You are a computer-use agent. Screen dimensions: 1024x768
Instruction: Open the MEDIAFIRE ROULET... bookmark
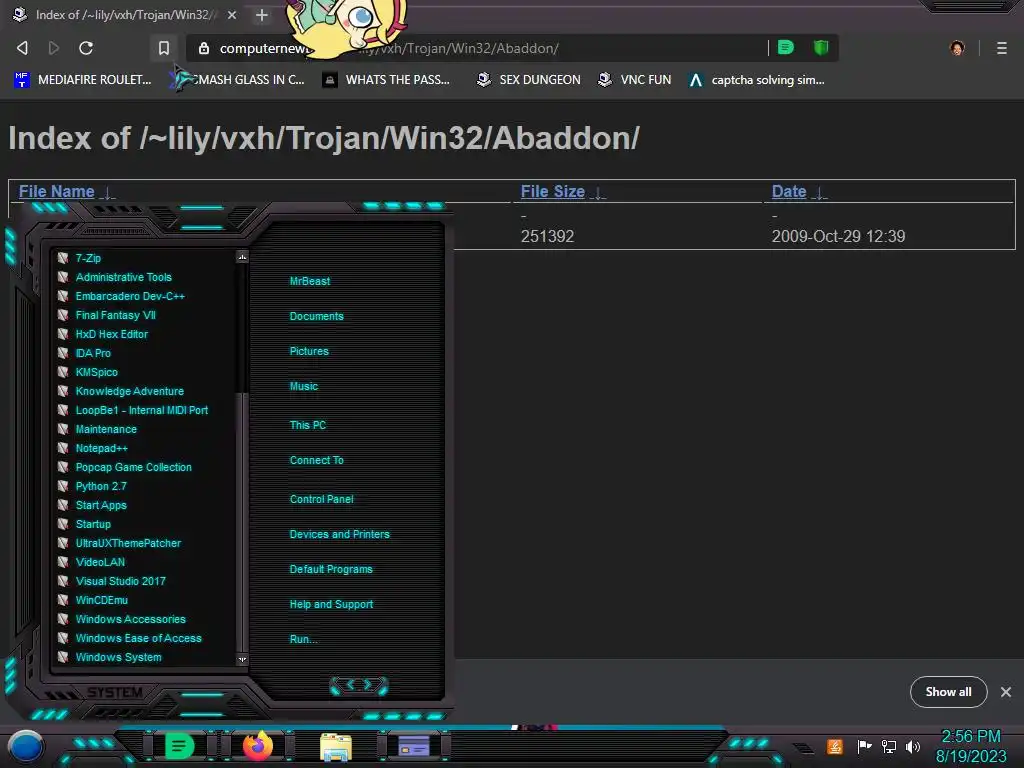tap(82, 80)
